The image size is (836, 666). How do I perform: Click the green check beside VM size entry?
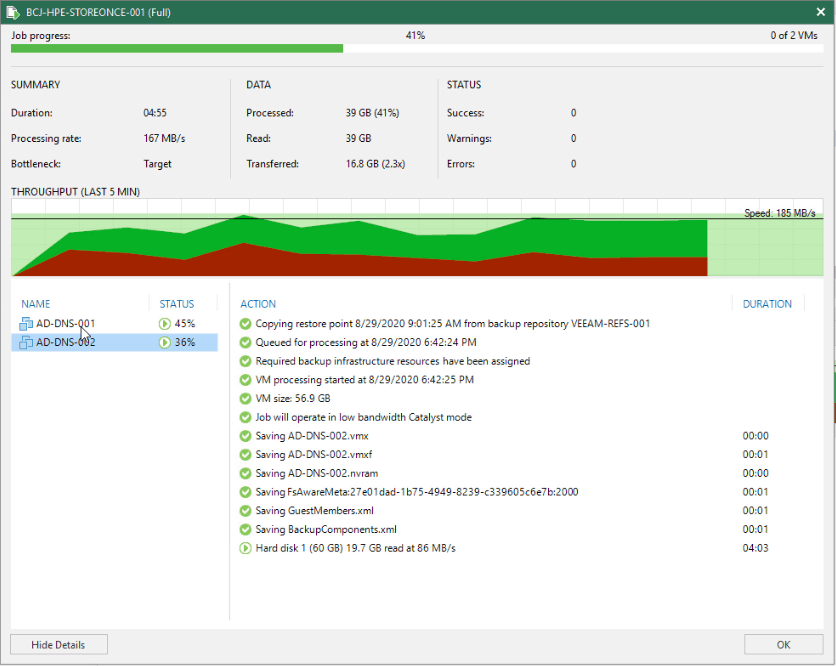245,398
